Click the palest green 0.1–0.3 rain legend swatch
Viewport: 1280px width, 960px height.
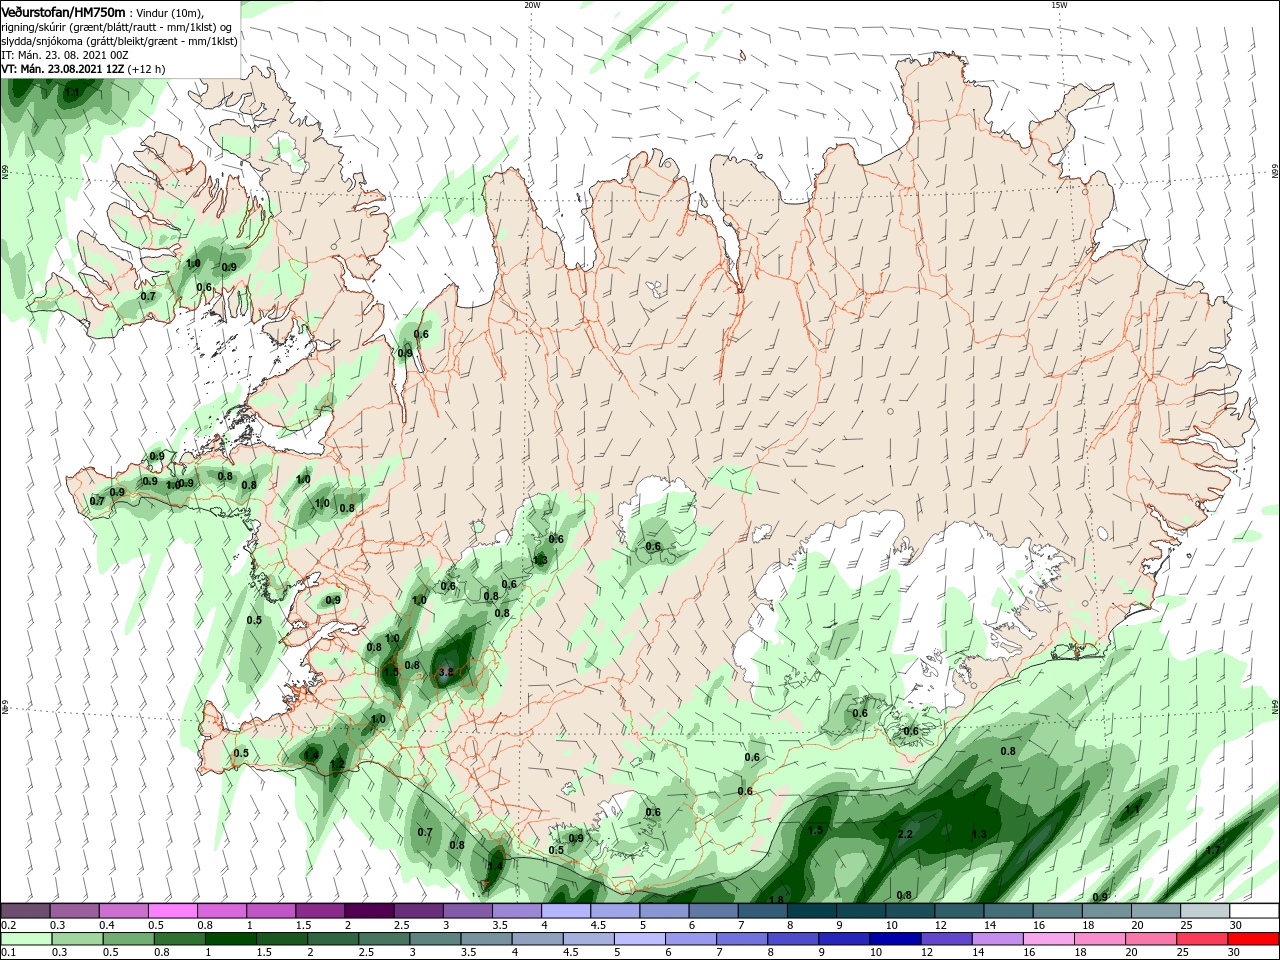coord(26,939)
